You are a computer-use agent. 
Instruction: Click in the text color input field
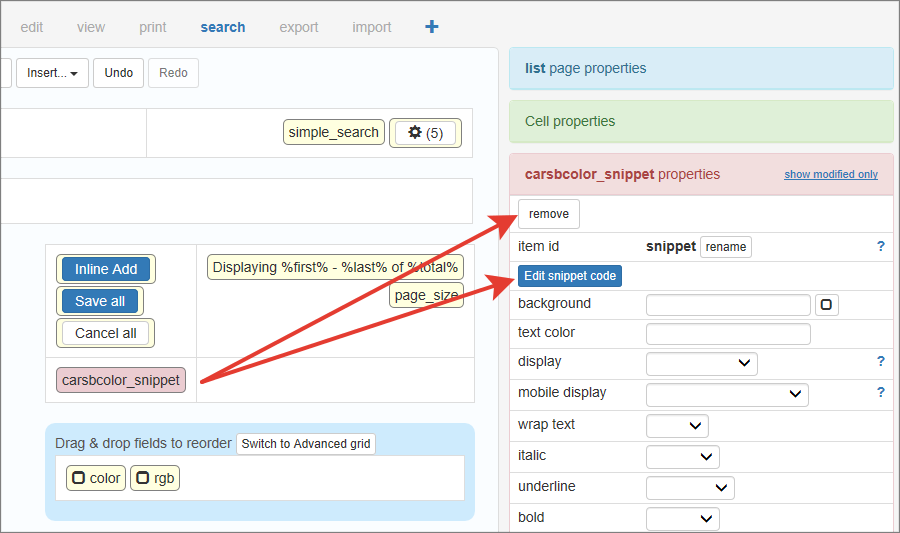point(728,334)
